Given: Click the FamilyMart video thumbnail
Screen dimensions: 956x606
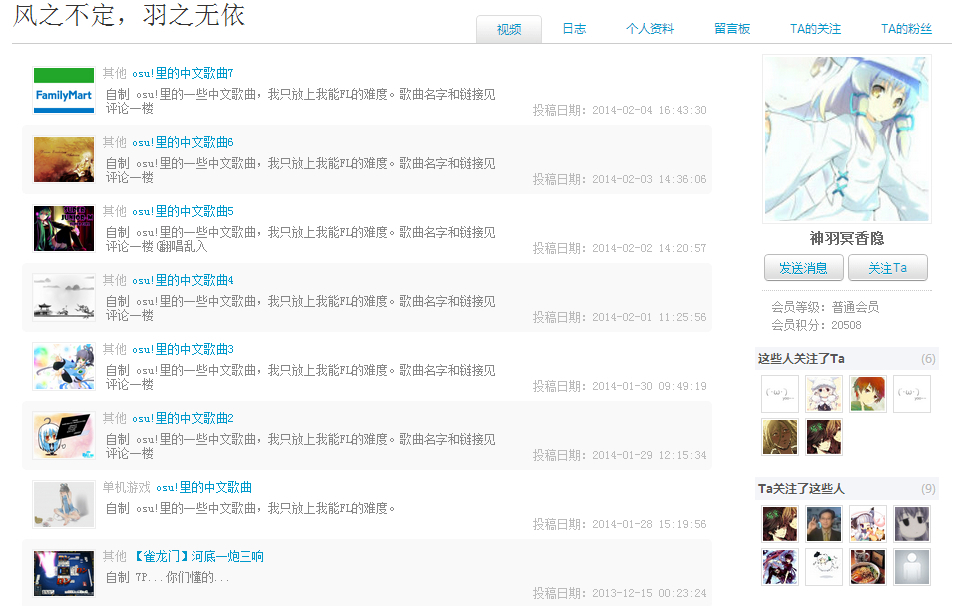Looking at the screenshot, I should point(63,90).
